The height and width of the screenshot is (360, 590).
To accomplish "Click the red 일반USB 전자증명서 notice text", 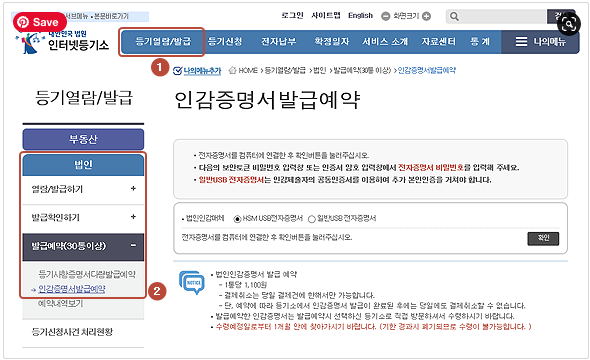I will pos(231,180).
